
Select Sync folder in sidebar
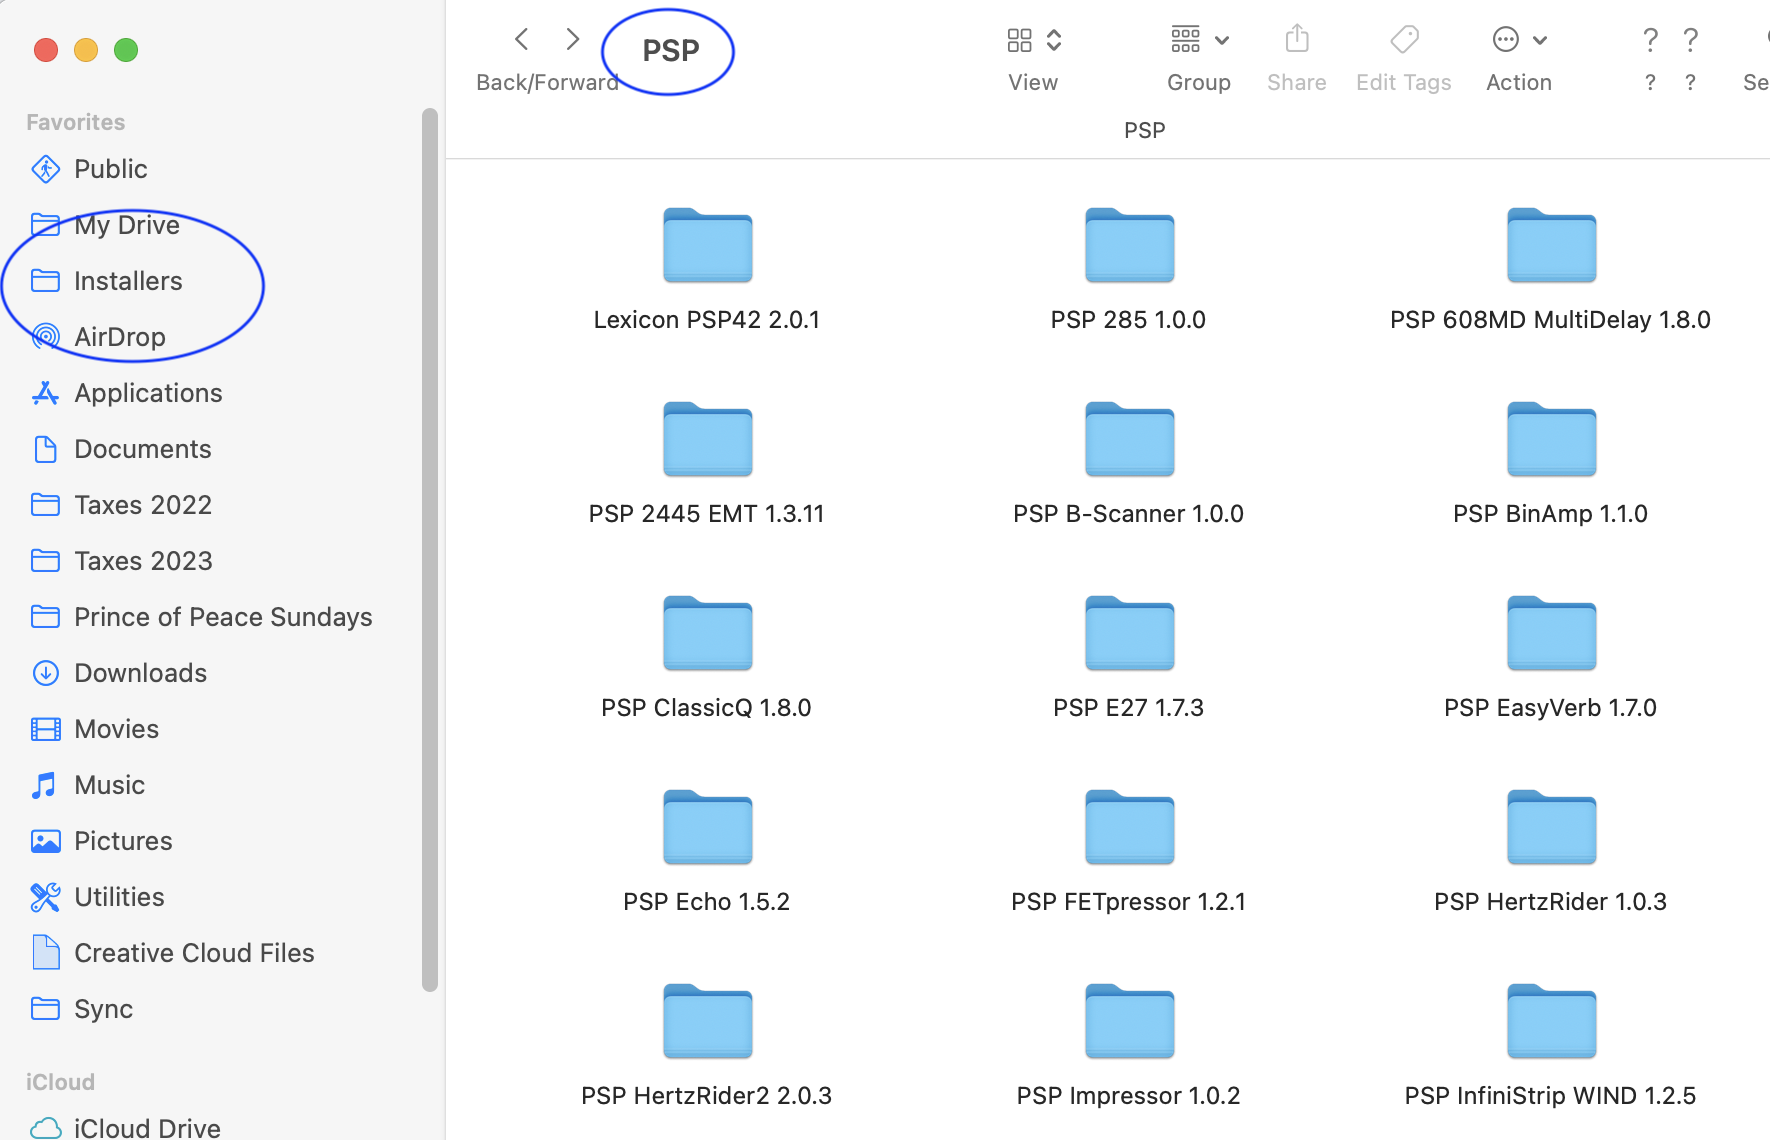[103, 1009]
